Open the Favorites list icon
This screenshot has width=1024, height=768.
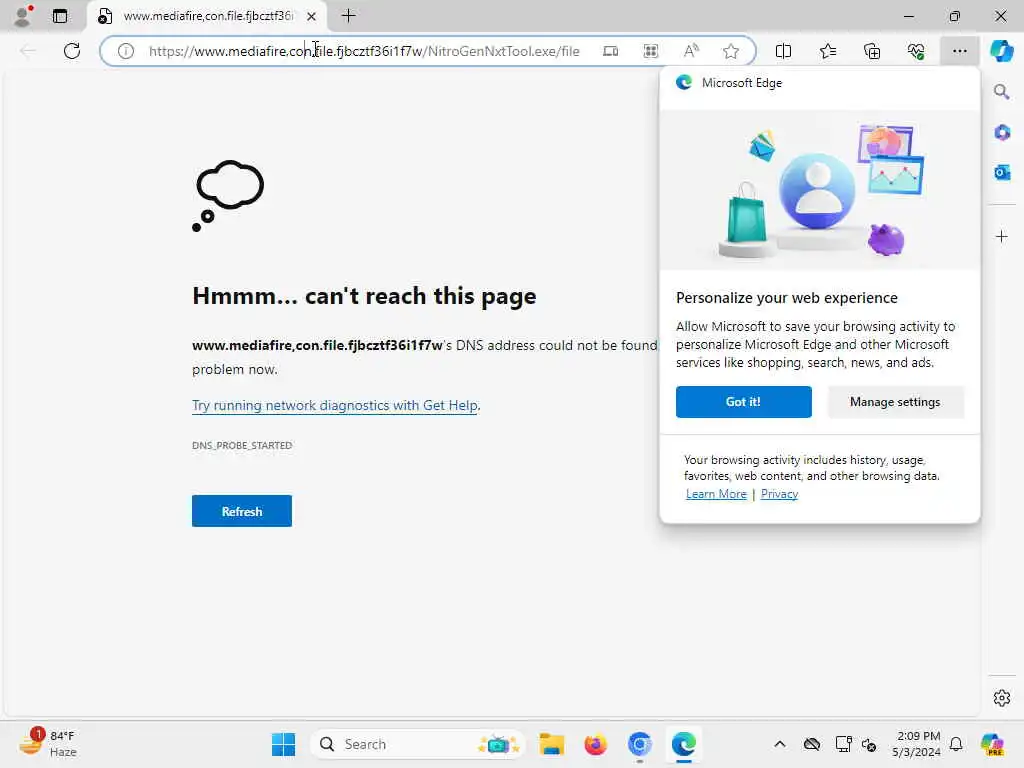tap(827, 51)
